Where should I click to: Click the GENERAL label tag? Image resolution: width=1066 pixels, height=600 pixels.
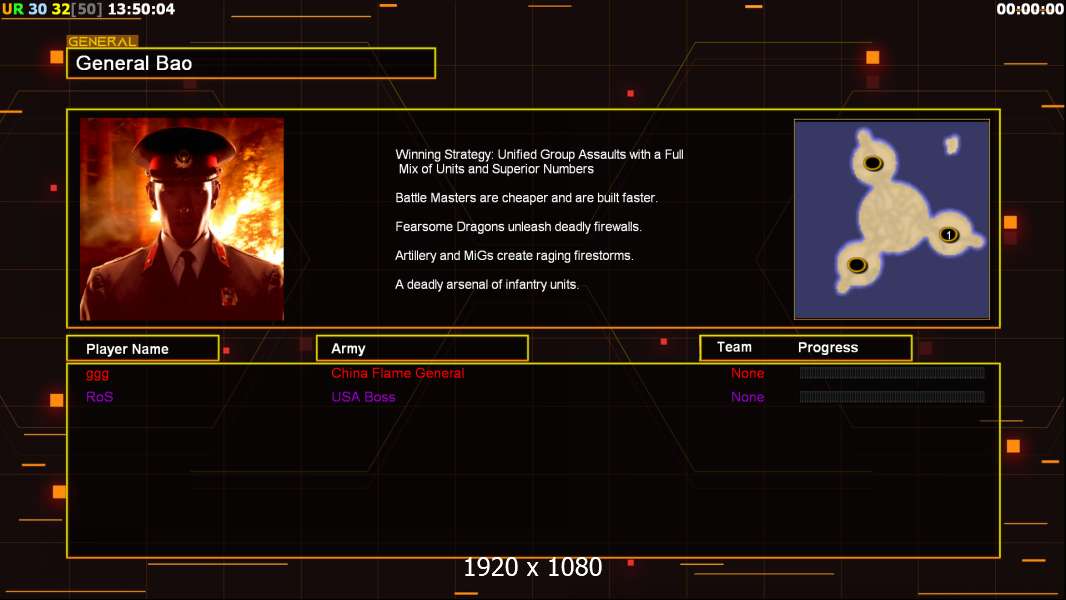point(102,41)
